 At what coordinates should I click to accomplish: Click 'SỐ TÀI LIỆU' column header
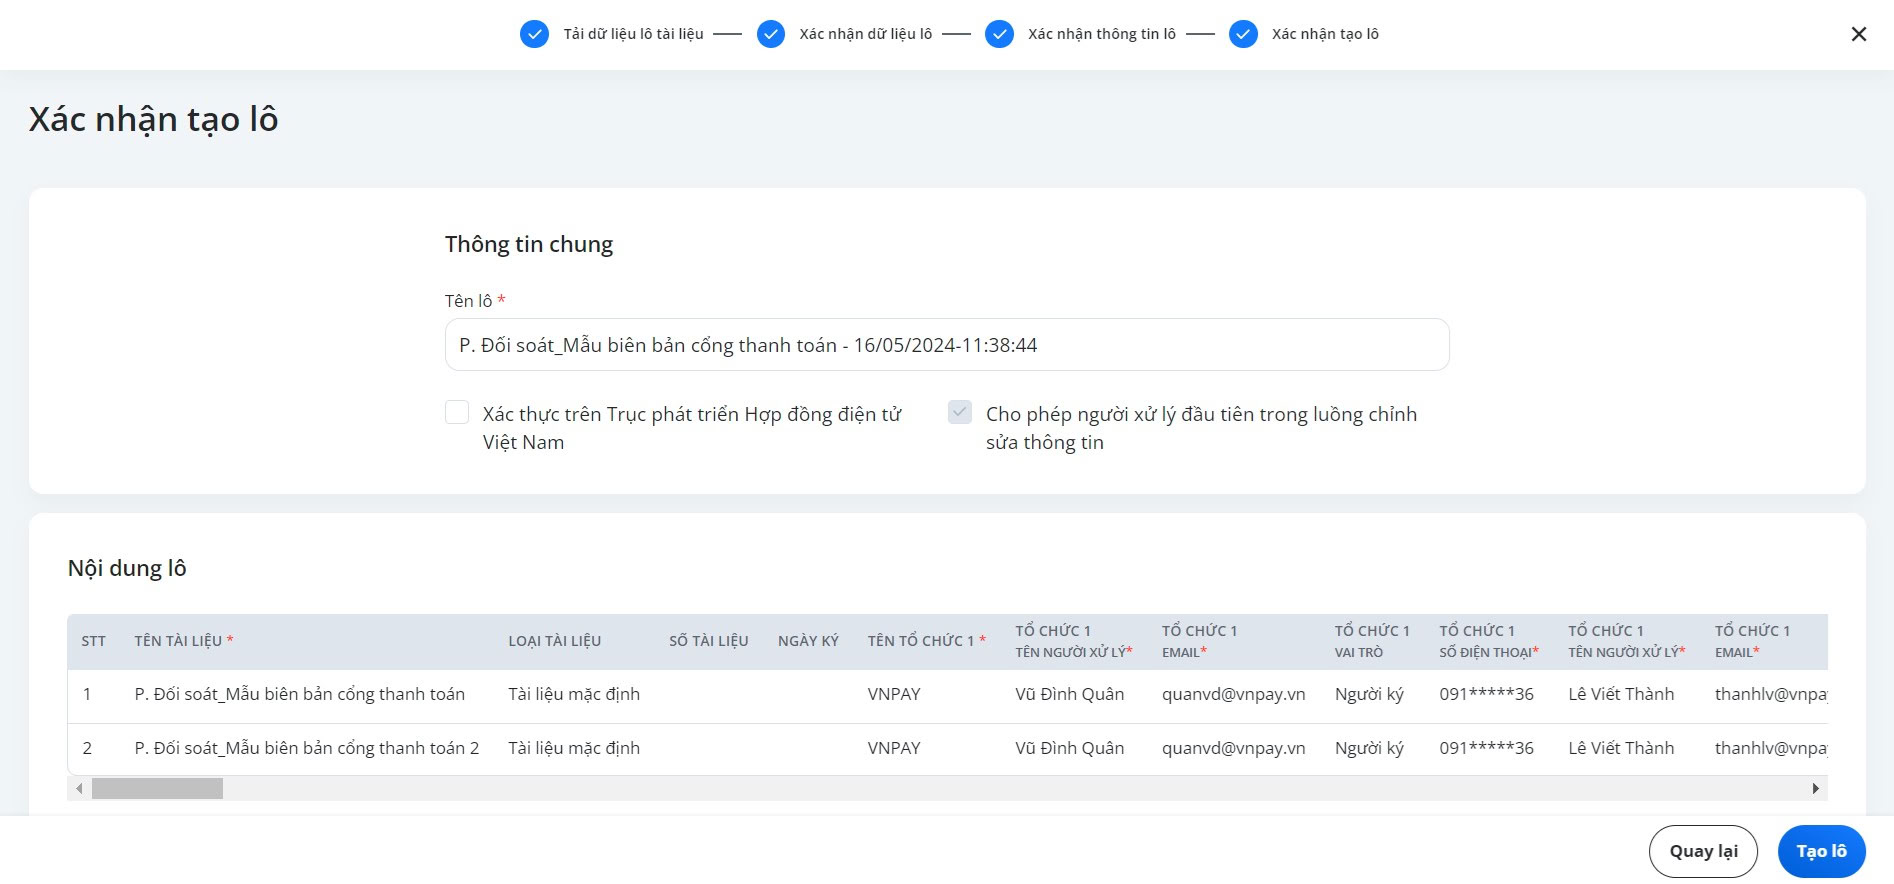coord(708,641)
